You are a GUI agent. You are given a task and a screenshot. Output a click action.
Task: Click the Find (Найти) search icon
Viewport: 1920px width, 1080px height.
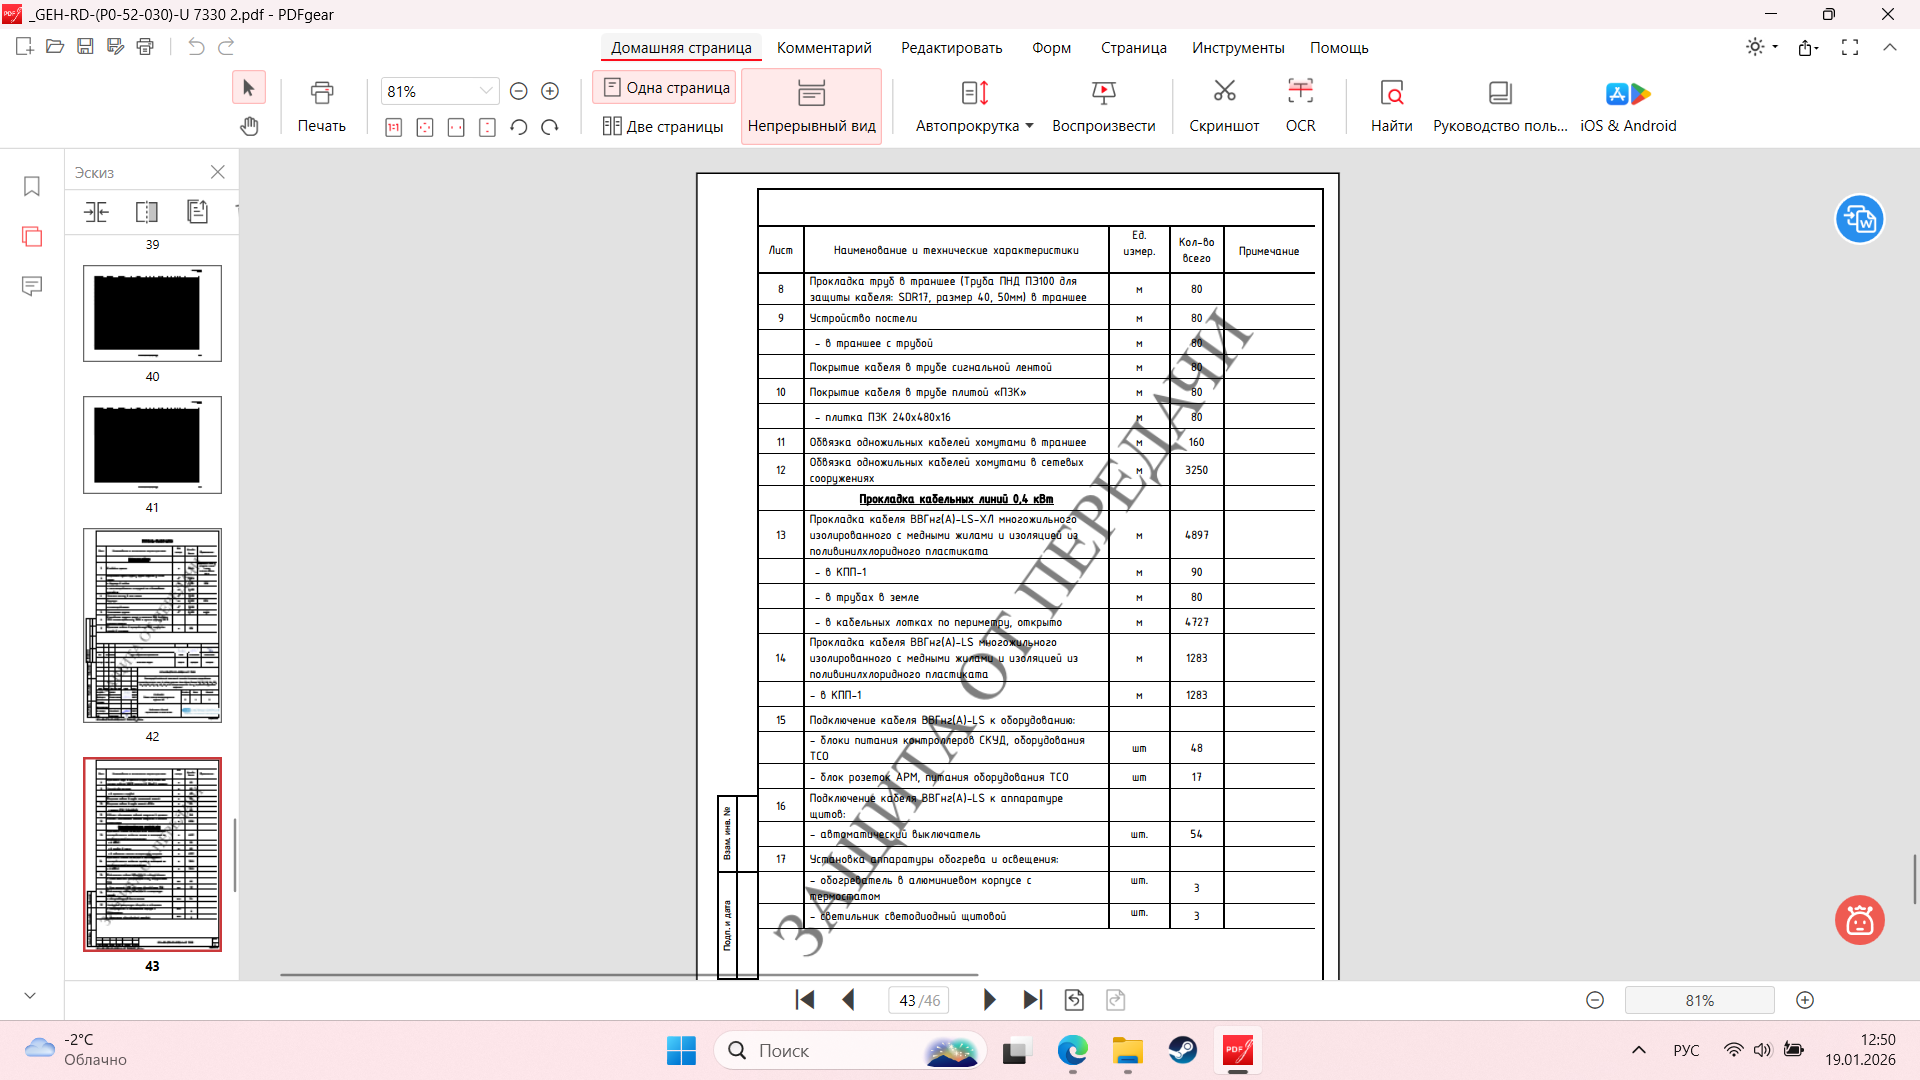[x=1391, y=93]
